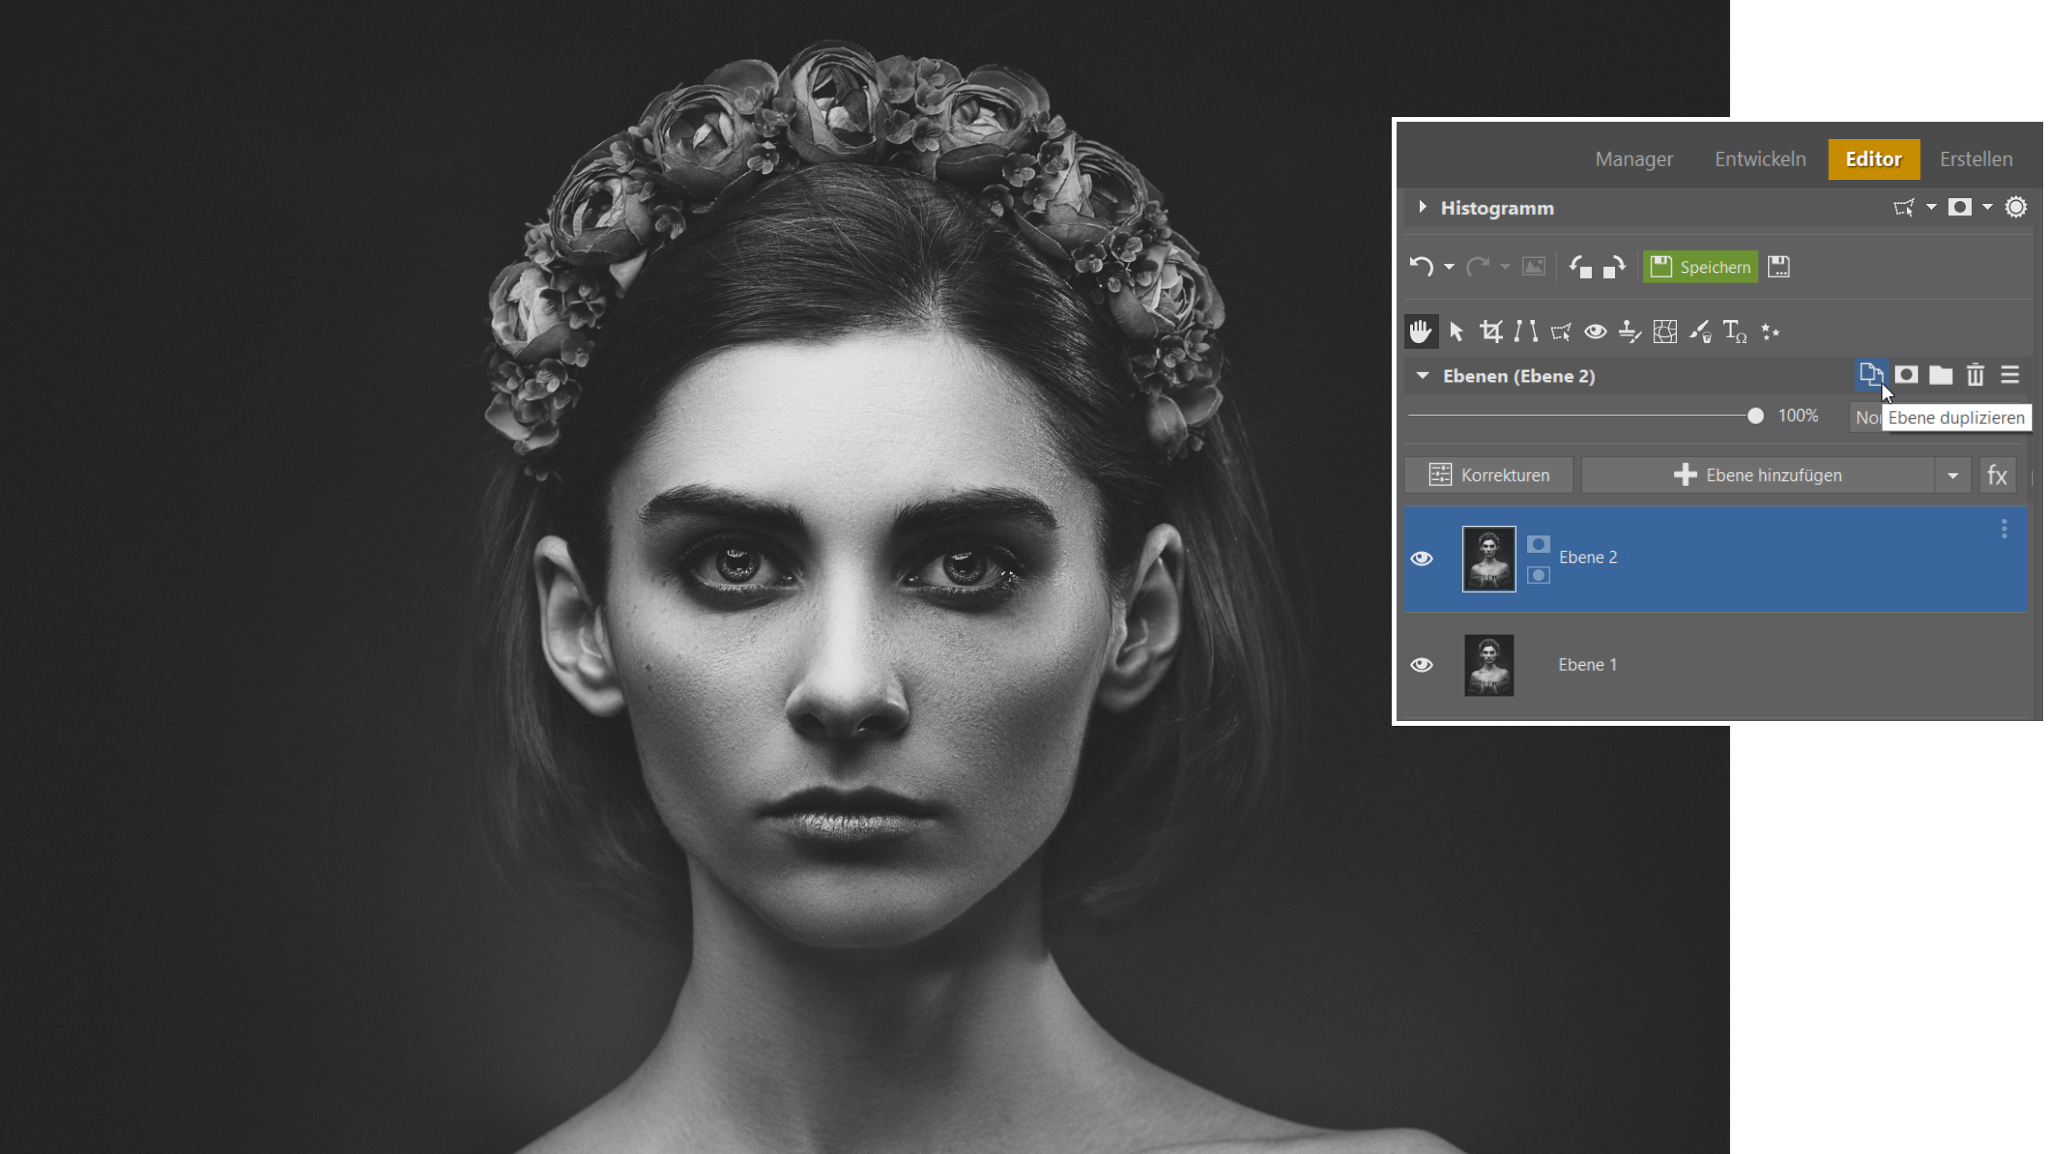The height and width of the screenshot is (1154, 2048).
Task: Rotate the image right
Action: tap(1614, 267)
